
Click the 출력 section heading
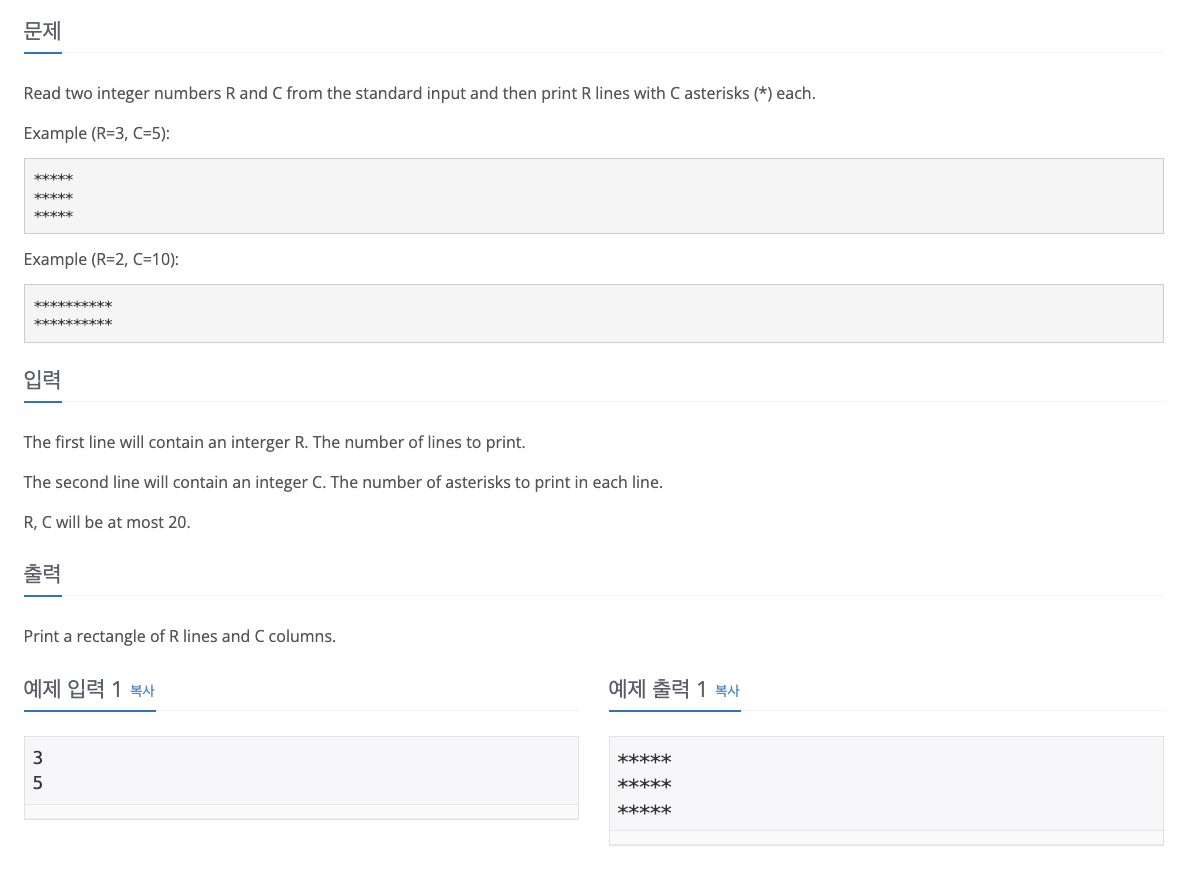[x=43, y=573]
